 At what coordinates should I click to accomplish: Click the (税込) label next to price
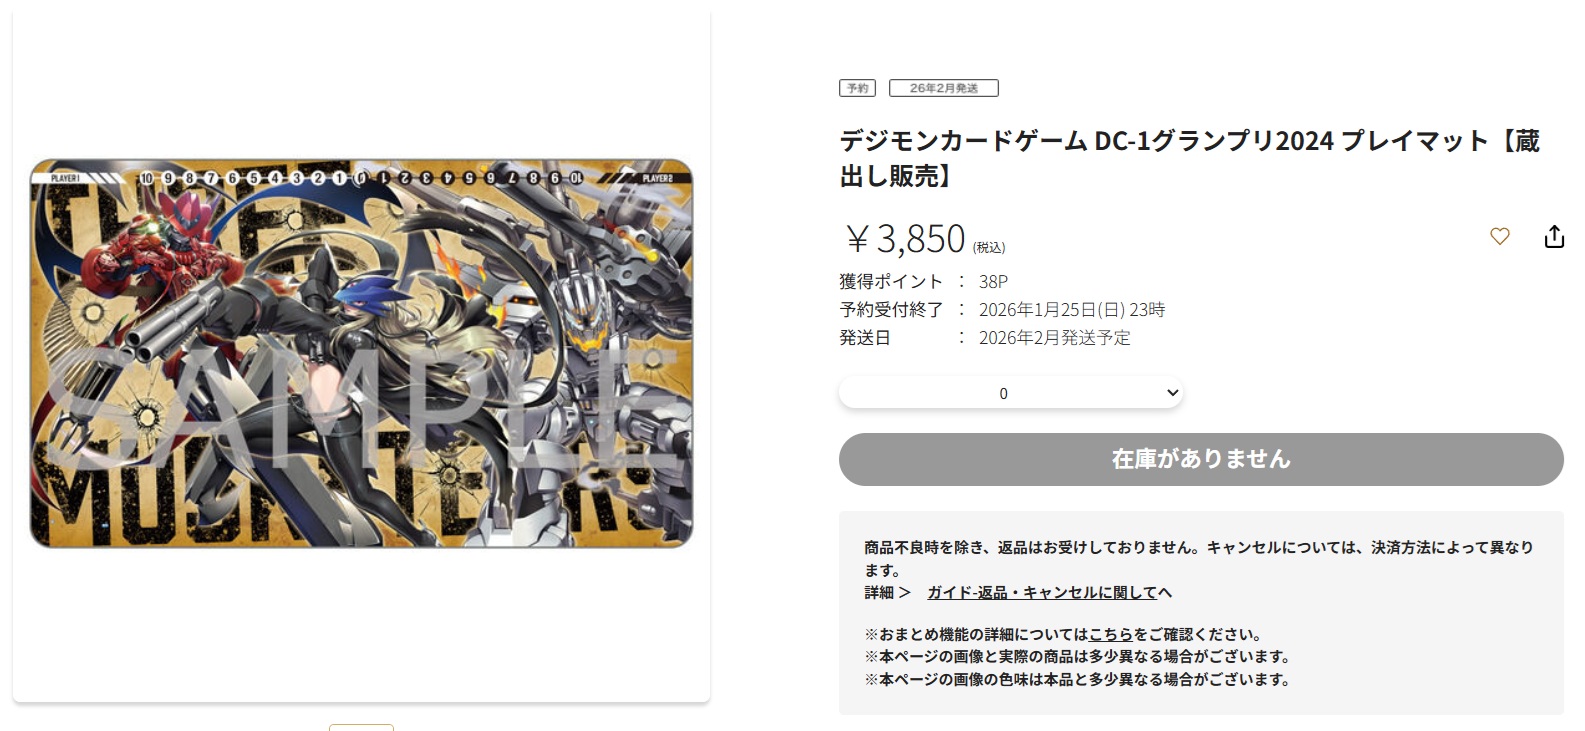989,247
